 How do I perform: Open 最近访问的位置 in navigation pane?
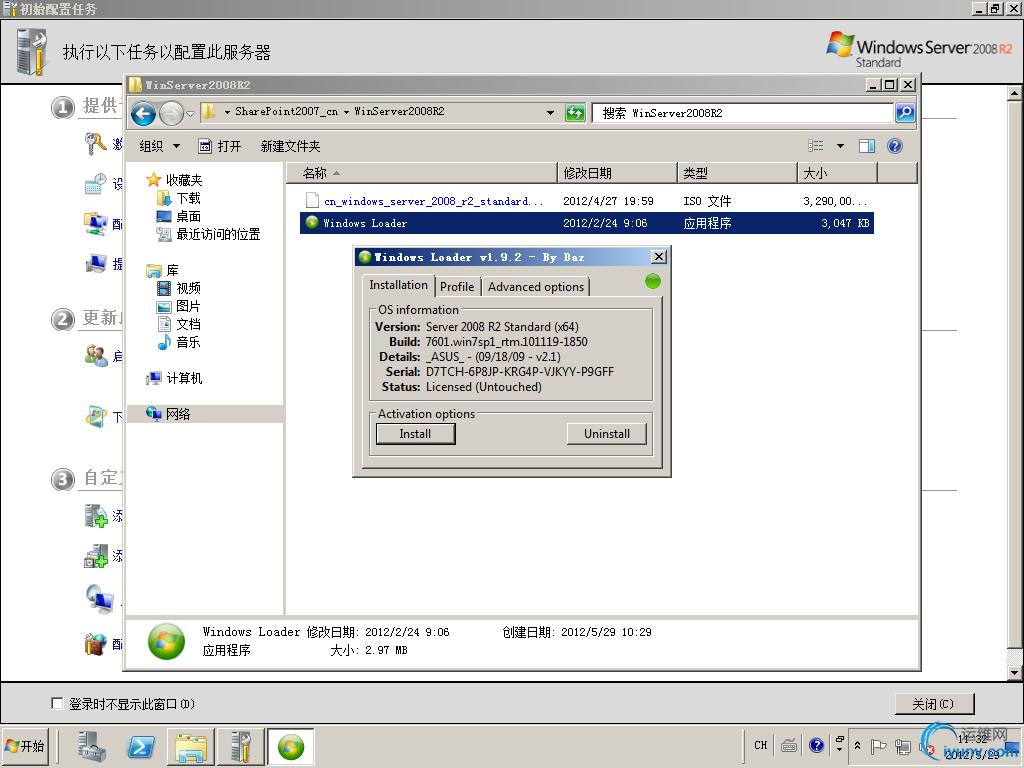coord(208,234)
